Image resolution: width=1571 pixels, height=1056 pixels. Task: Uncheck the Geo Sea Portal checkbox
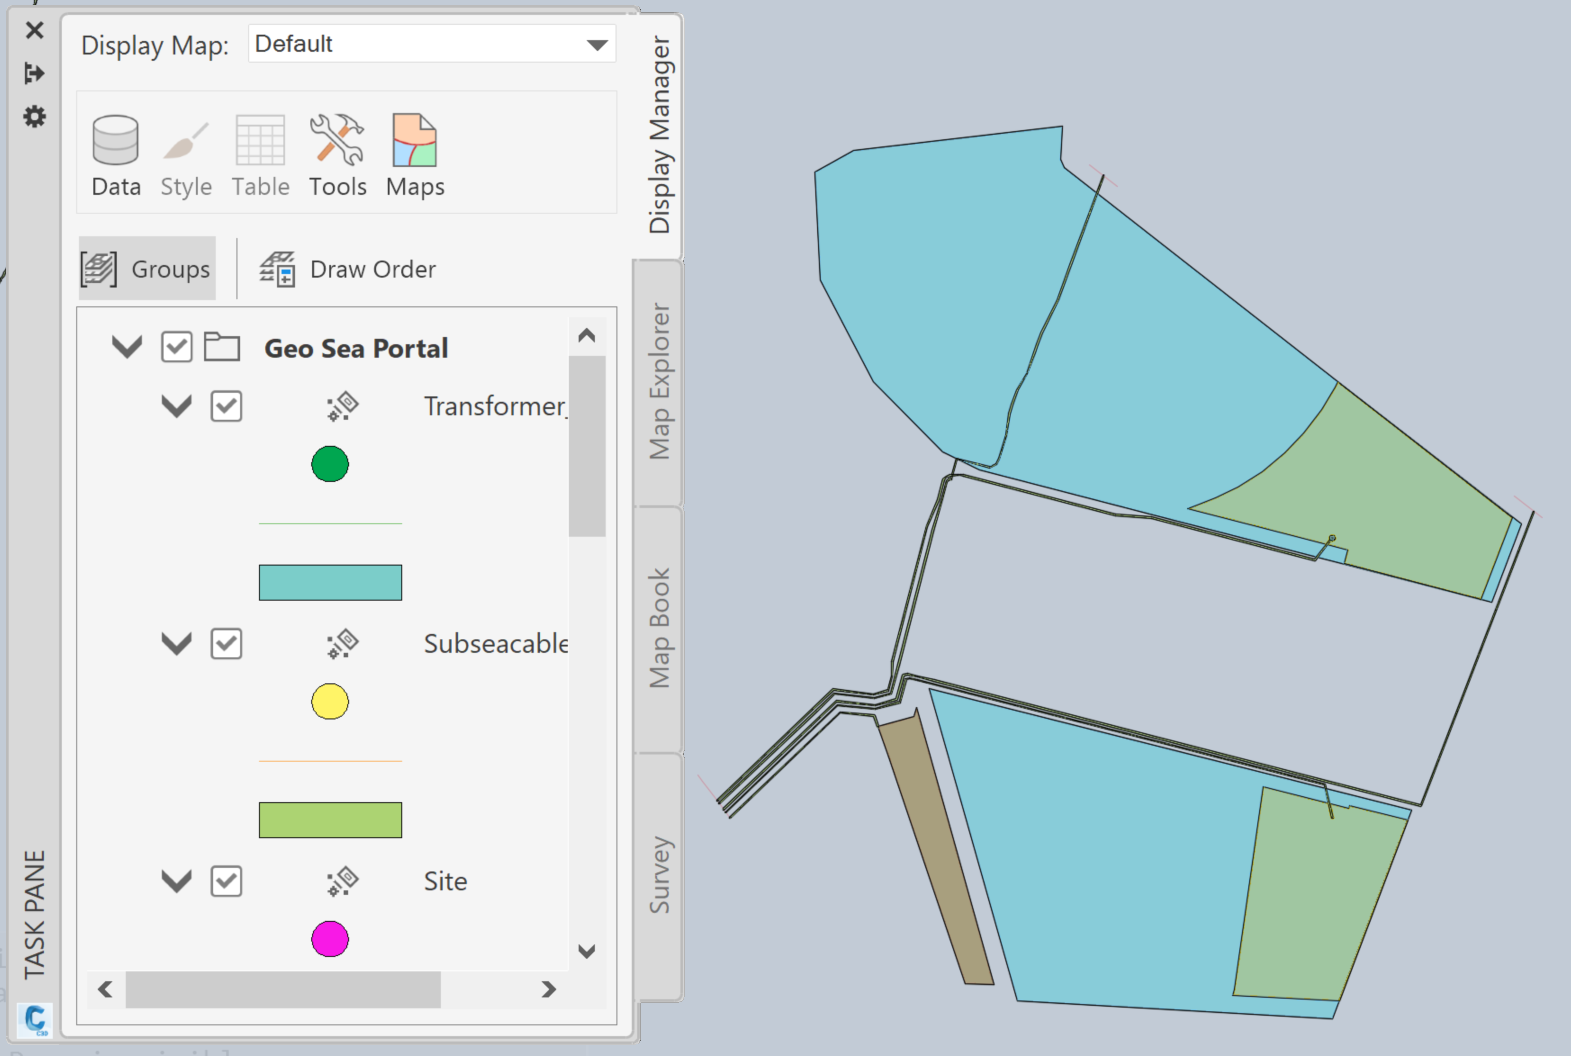coord(177,347)
